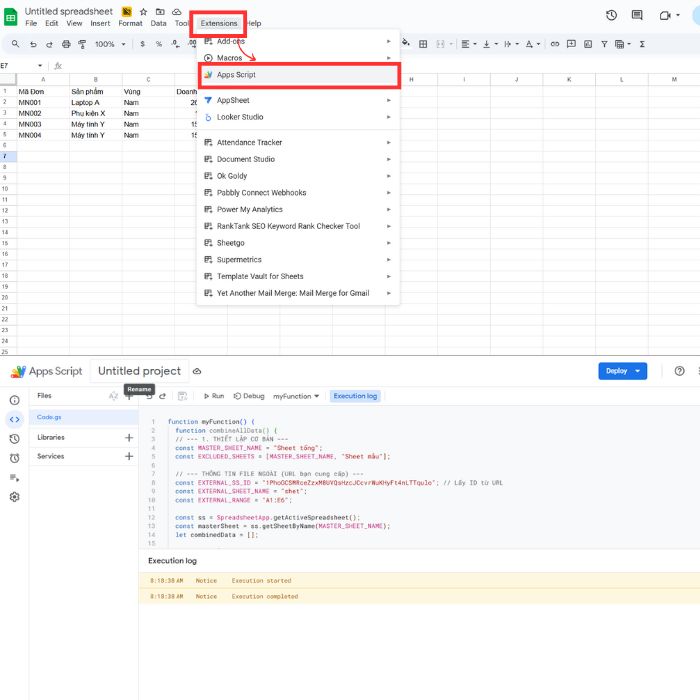Open the Overview info icon in Apps Script sidebar
The height and width of the screenshot is (700, 700).
tap(15, 400)
